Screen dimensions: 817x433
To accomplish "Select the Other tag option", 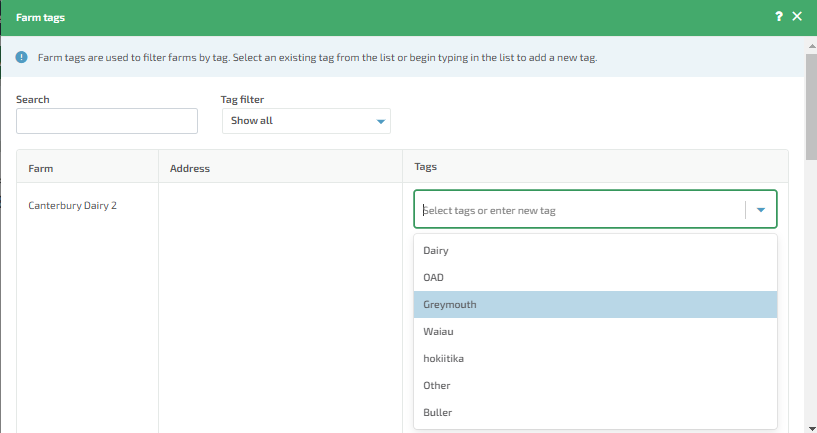I will pos(595,386).
